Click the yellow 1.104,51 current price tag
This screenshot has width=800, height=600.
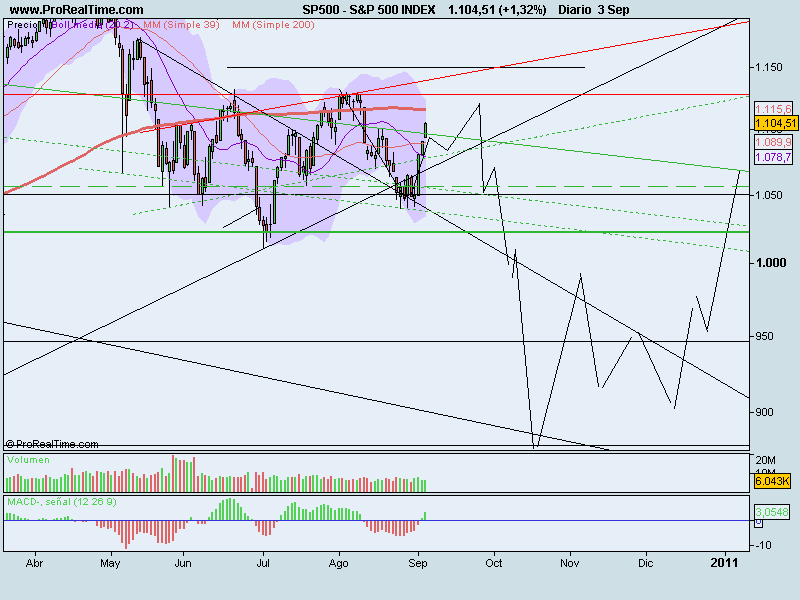pyautogui.click(x=776, y=123)
